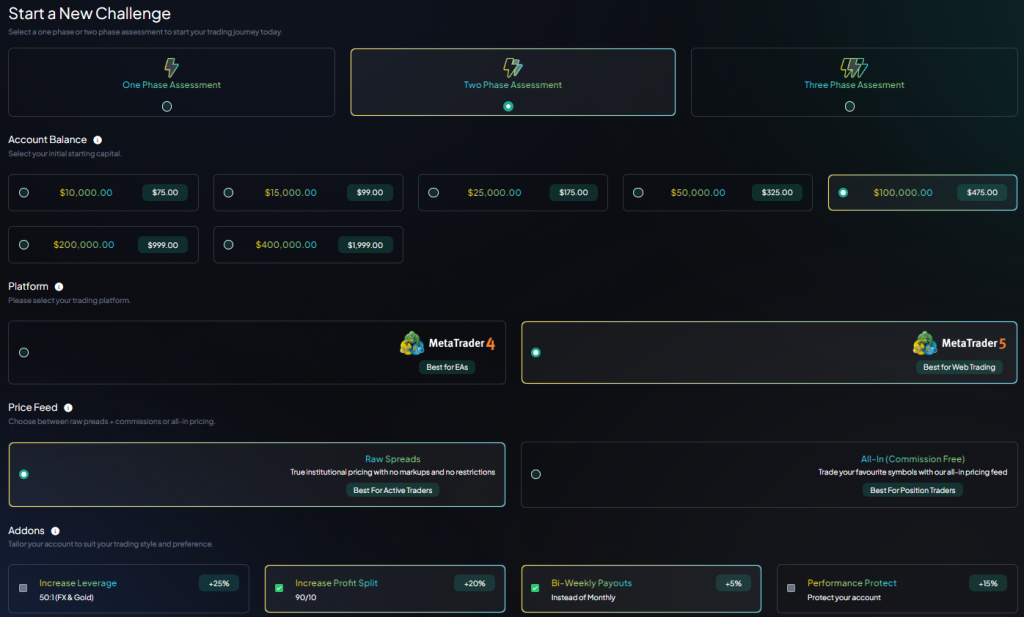Tick the Performance Protect checkbox
The image size is (1024, 617).
pyautogui.click(x=791, y=588)
